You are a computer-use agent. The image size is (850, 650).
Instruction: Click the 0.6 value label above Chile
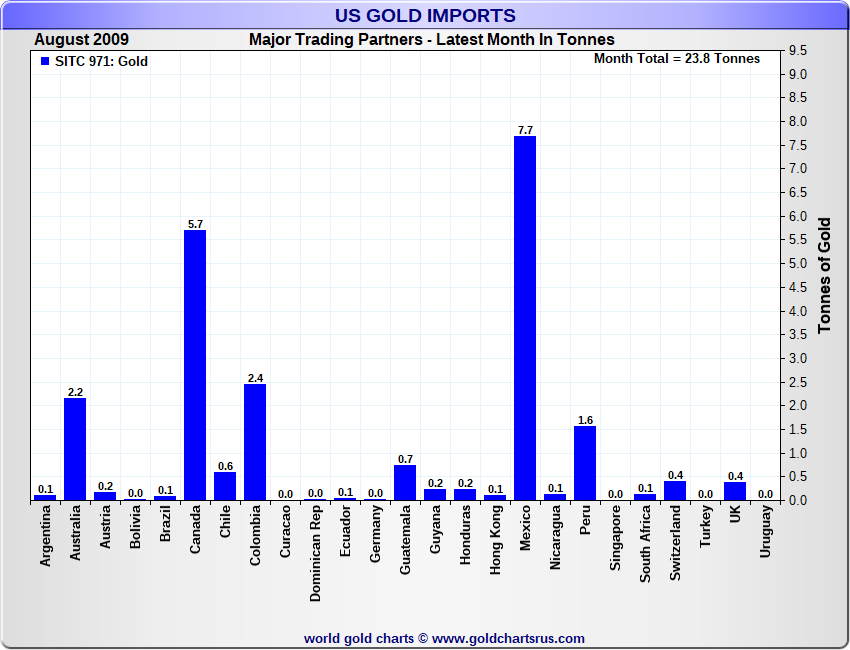(226, 466)
